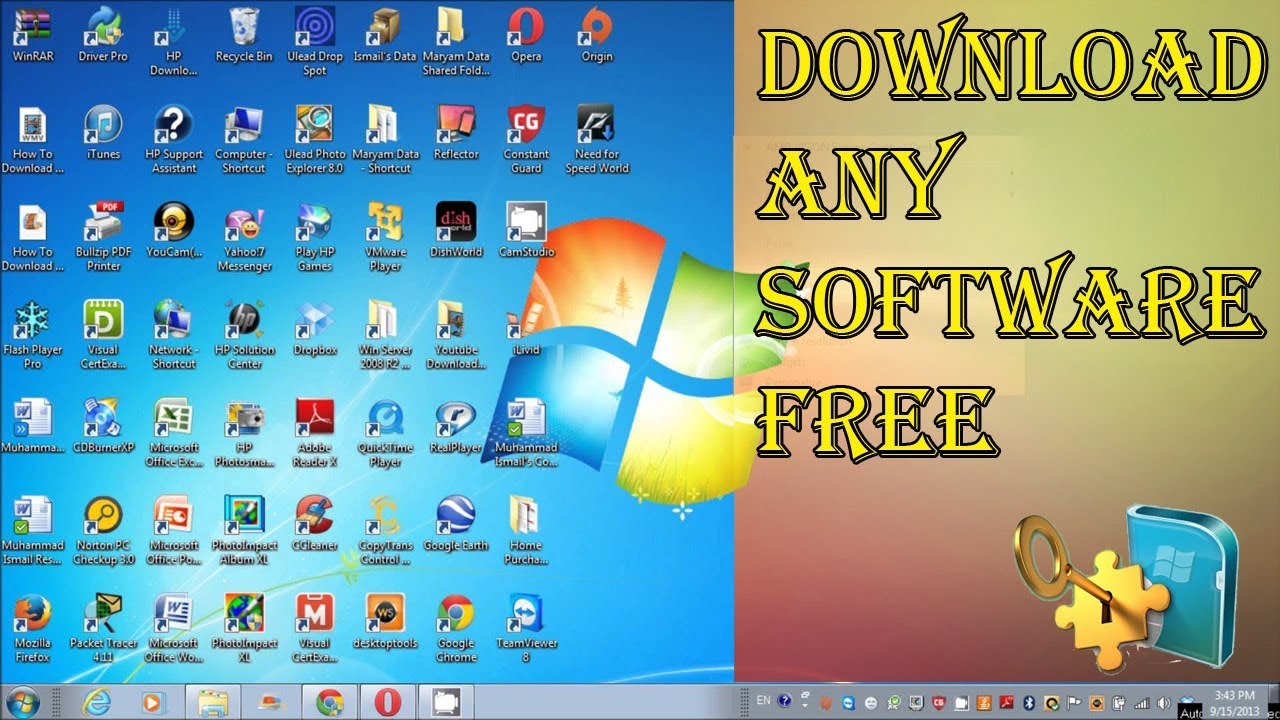This screenshot has height=720, width=1280.
Task: Open CopyTrans Control Center icon
Action: click(x=385, y=531)
